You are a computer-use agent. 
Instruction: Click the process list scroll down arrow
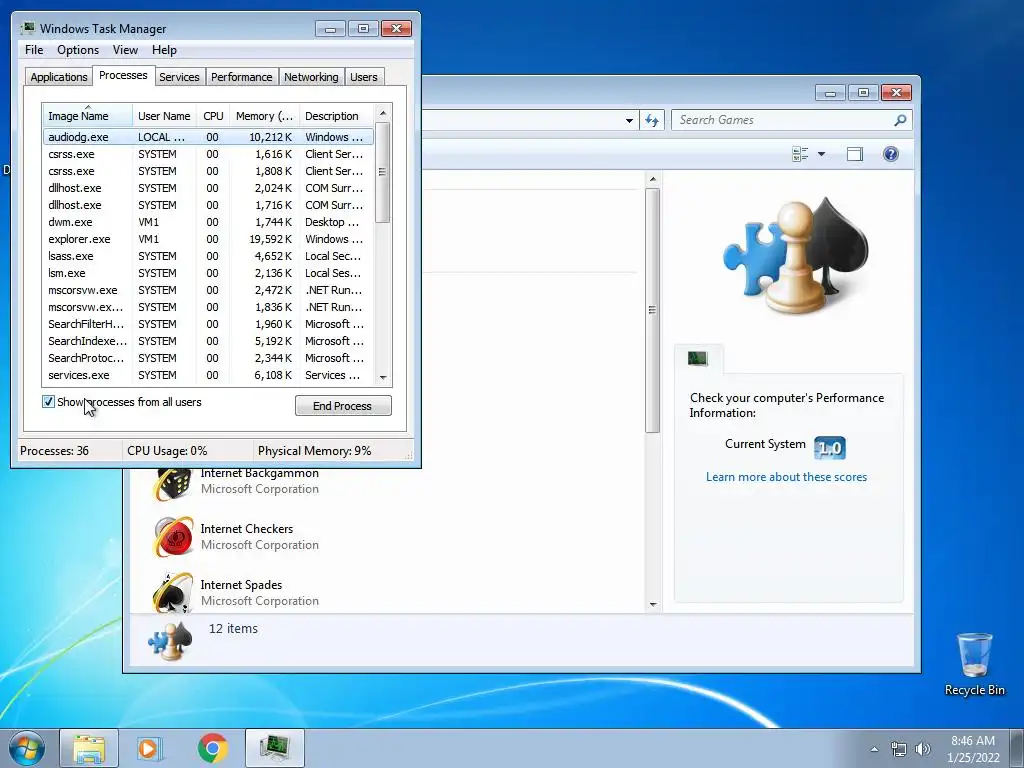pyautogui.click(x=383, y=377)
